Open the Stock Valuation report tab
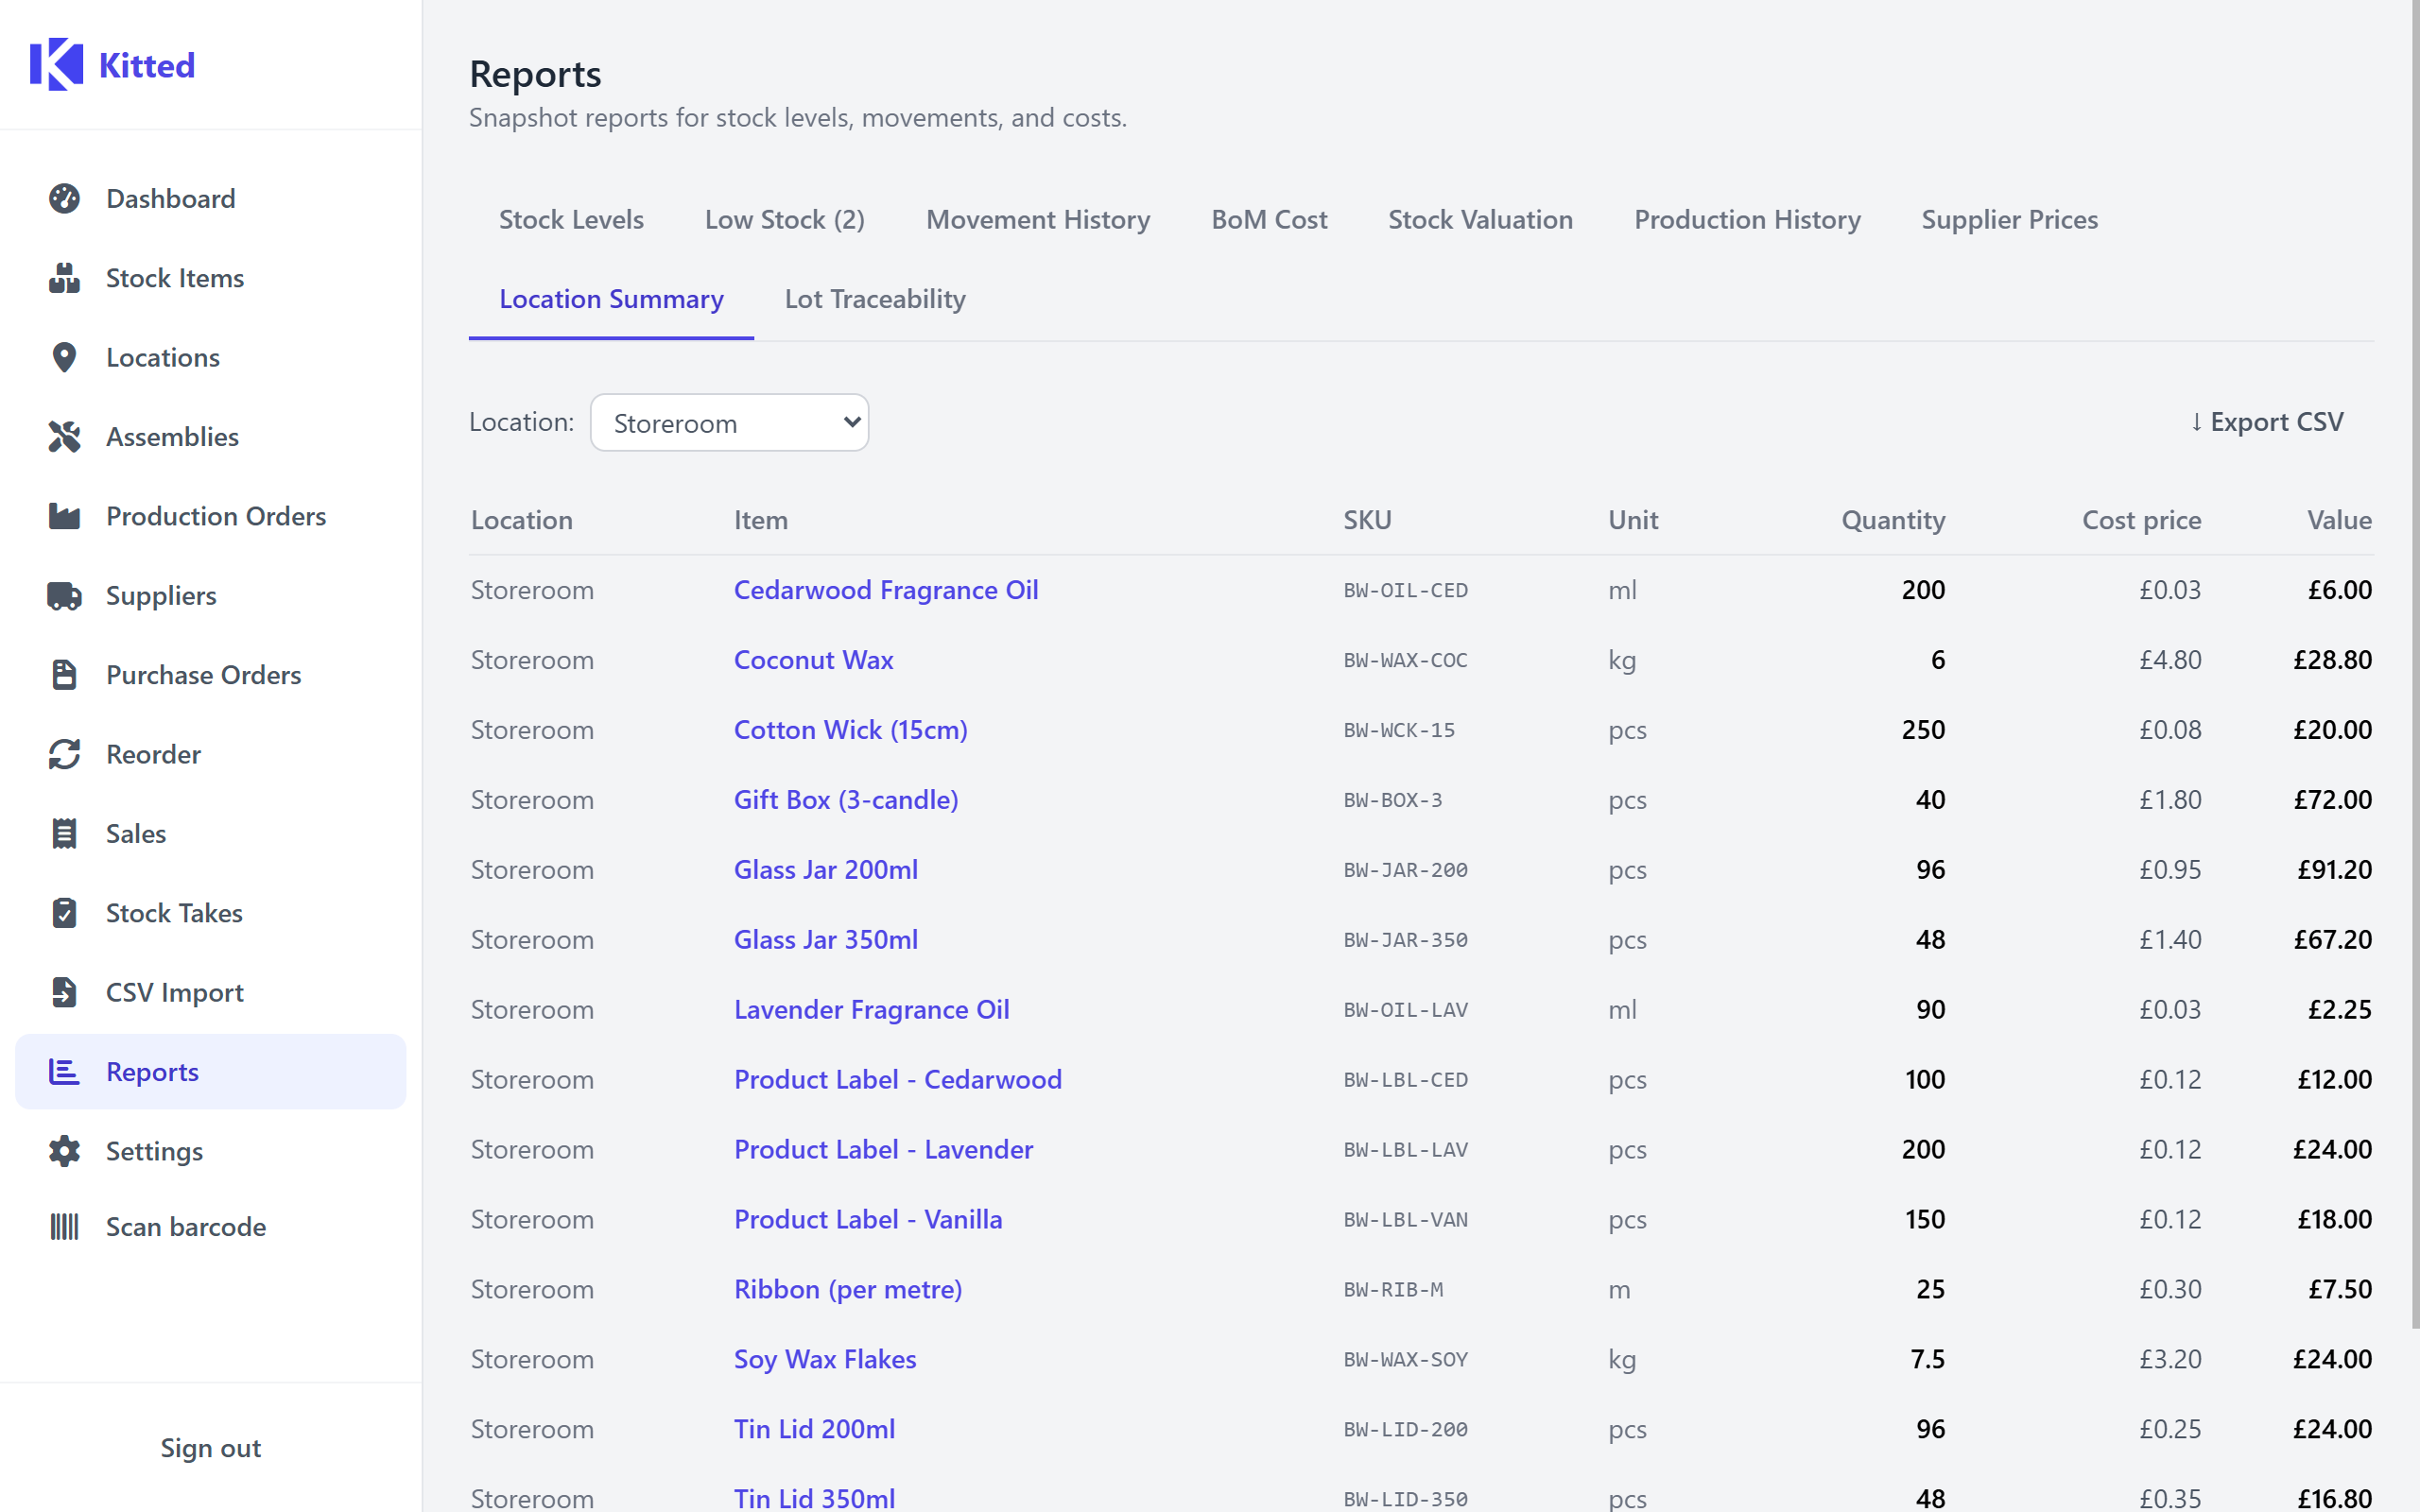 click(1480, 219)
